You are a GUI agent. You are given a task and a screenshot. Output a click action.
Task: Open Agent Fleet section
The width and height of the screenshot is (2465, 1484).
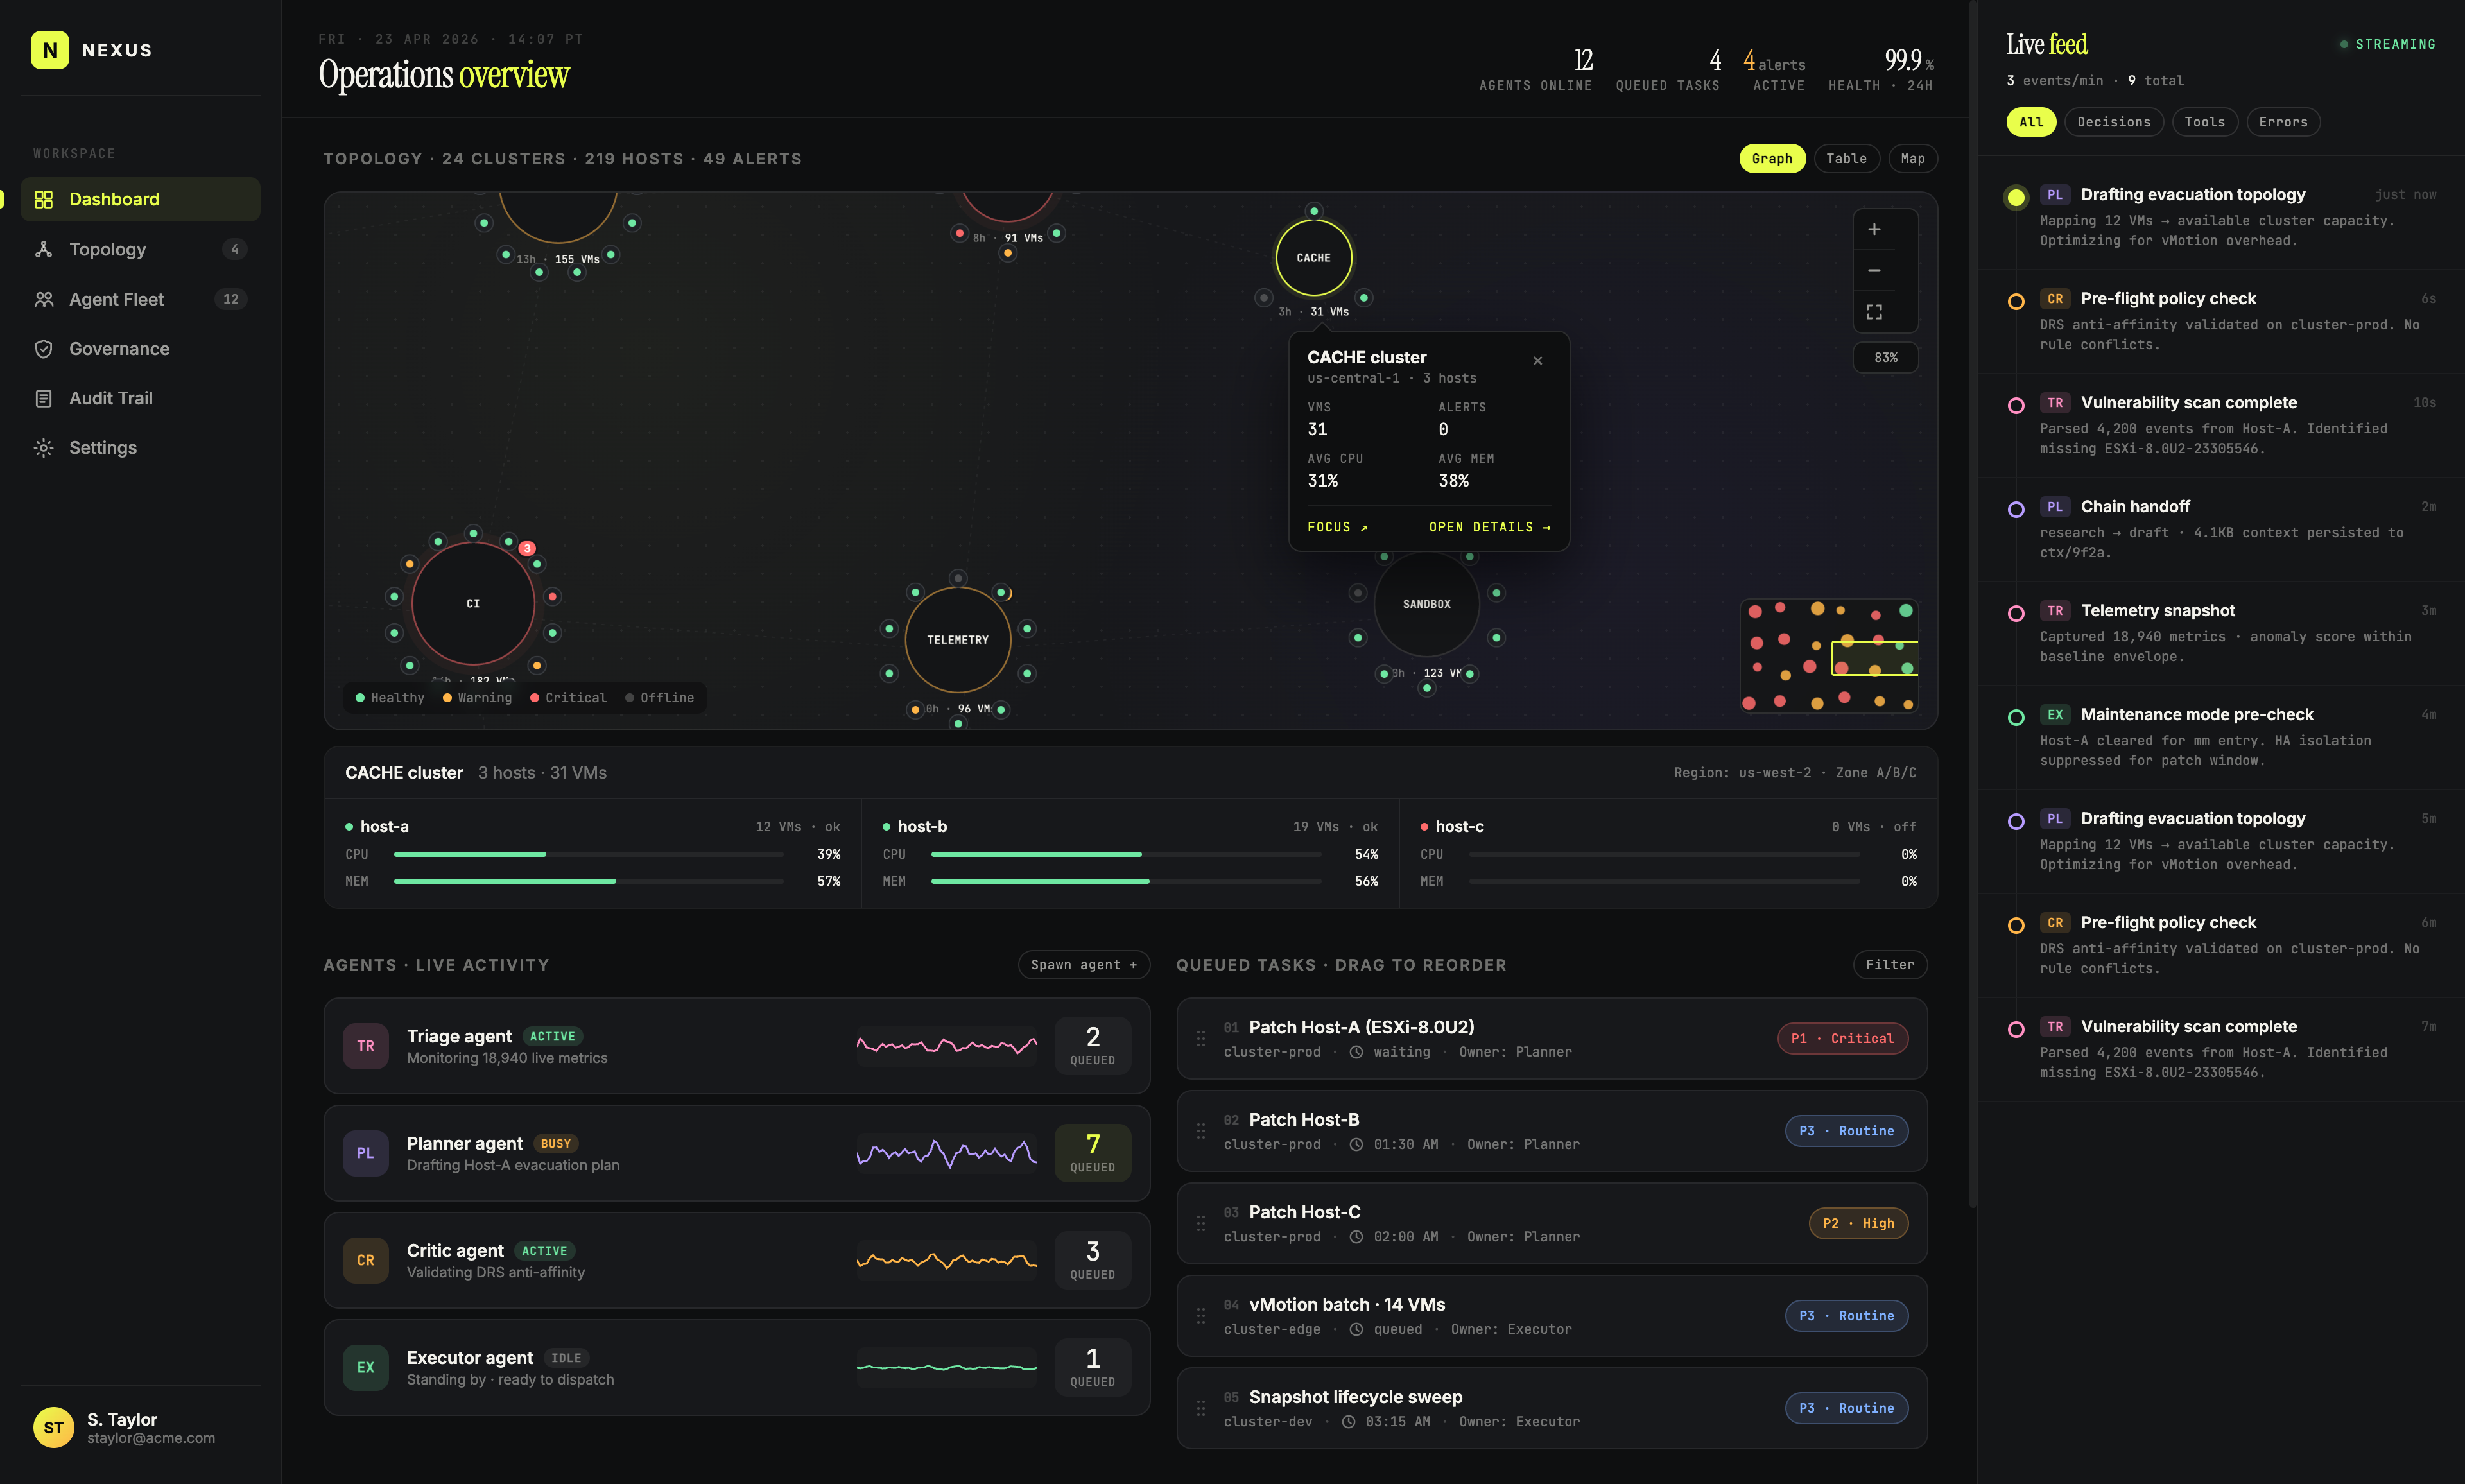click(140, 299)
